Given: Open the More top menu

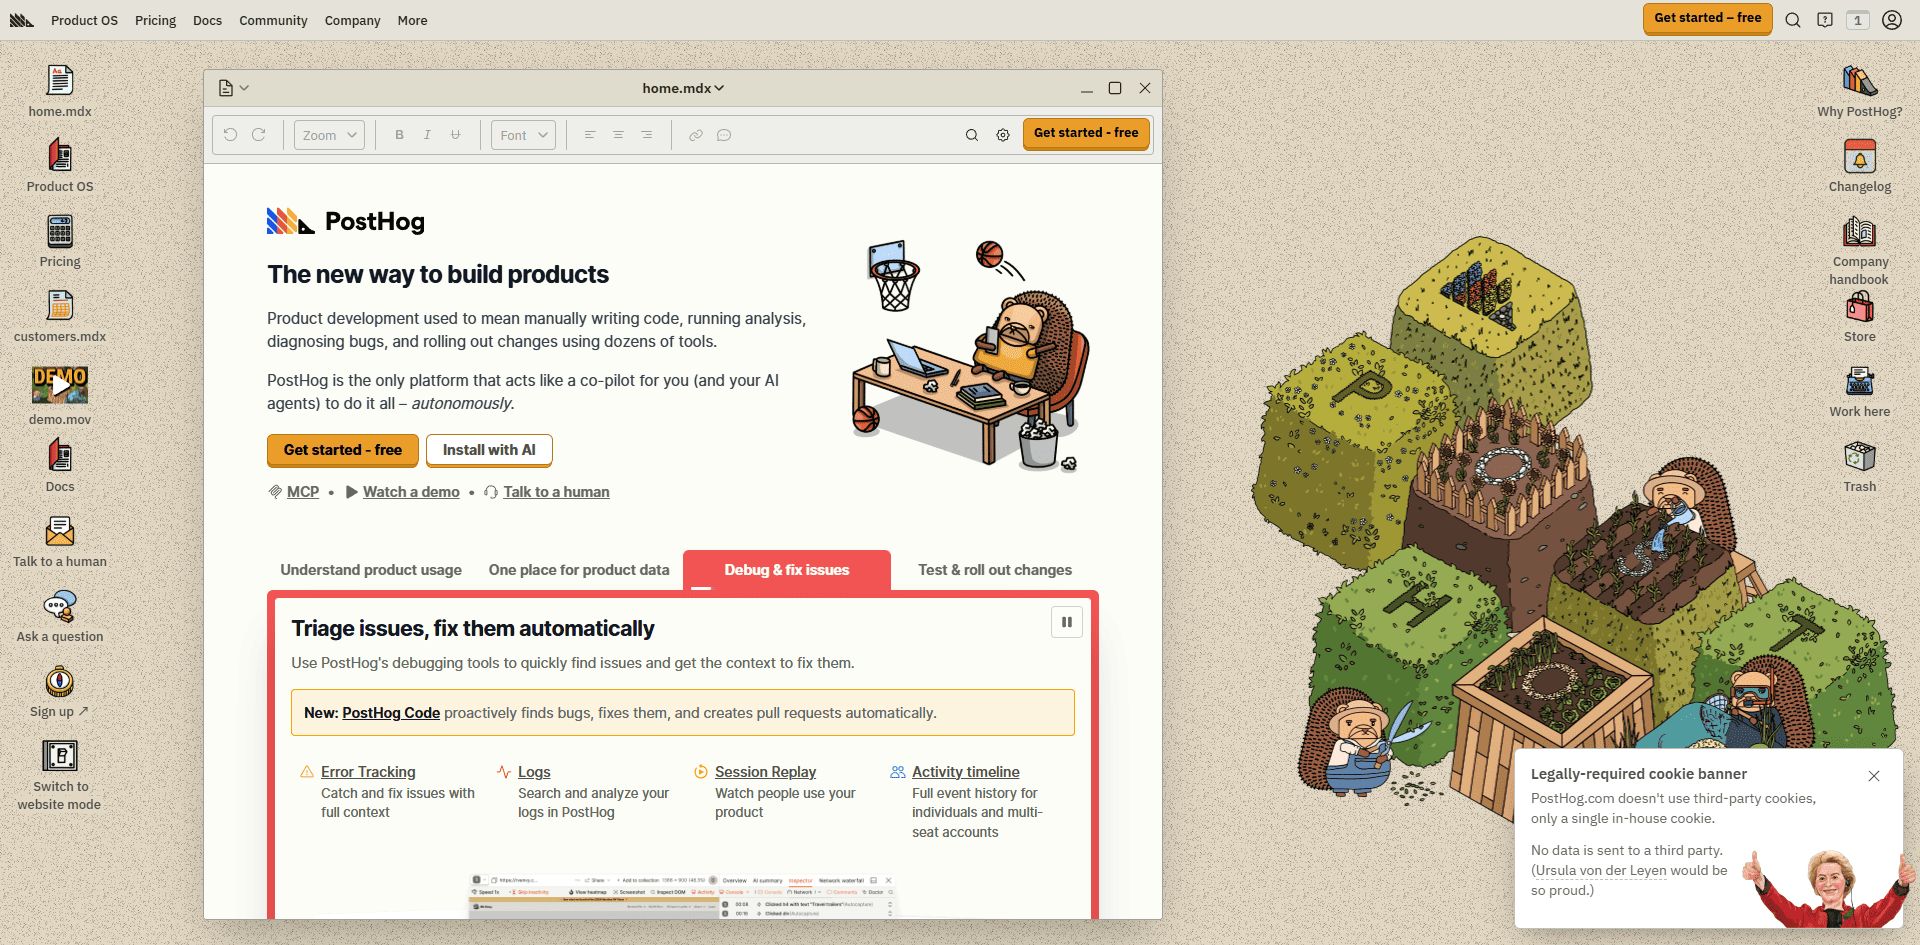Looking at the screenshot, I should (x=412, y=20).
